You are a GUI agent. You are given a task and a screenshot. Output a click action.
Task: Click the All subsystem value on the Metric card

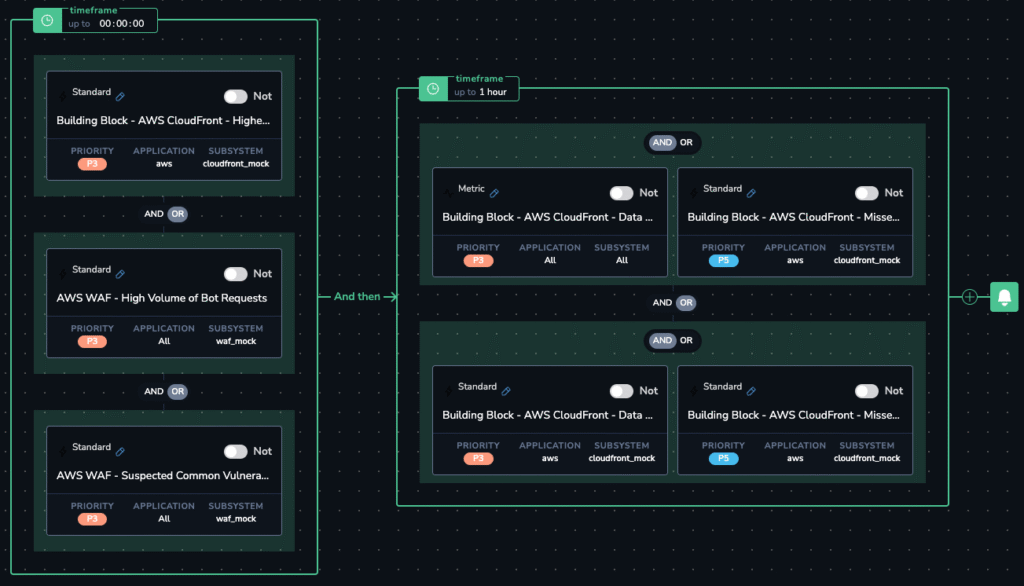[x=622, y=261]
